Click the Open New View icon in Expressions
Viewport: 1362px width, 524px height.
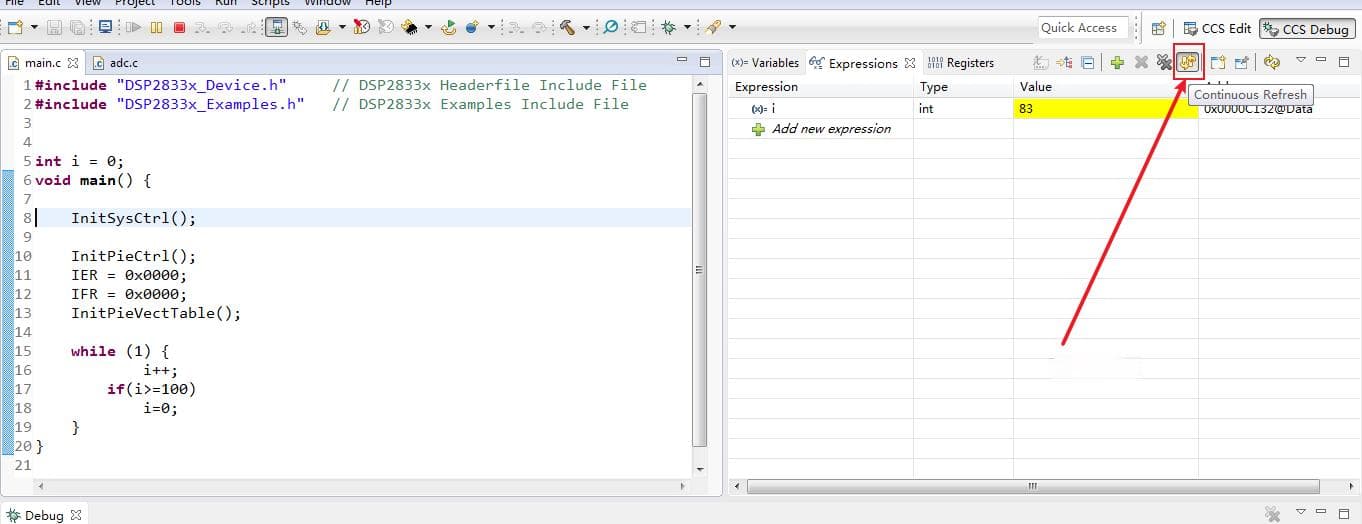tap(1218, 62)
